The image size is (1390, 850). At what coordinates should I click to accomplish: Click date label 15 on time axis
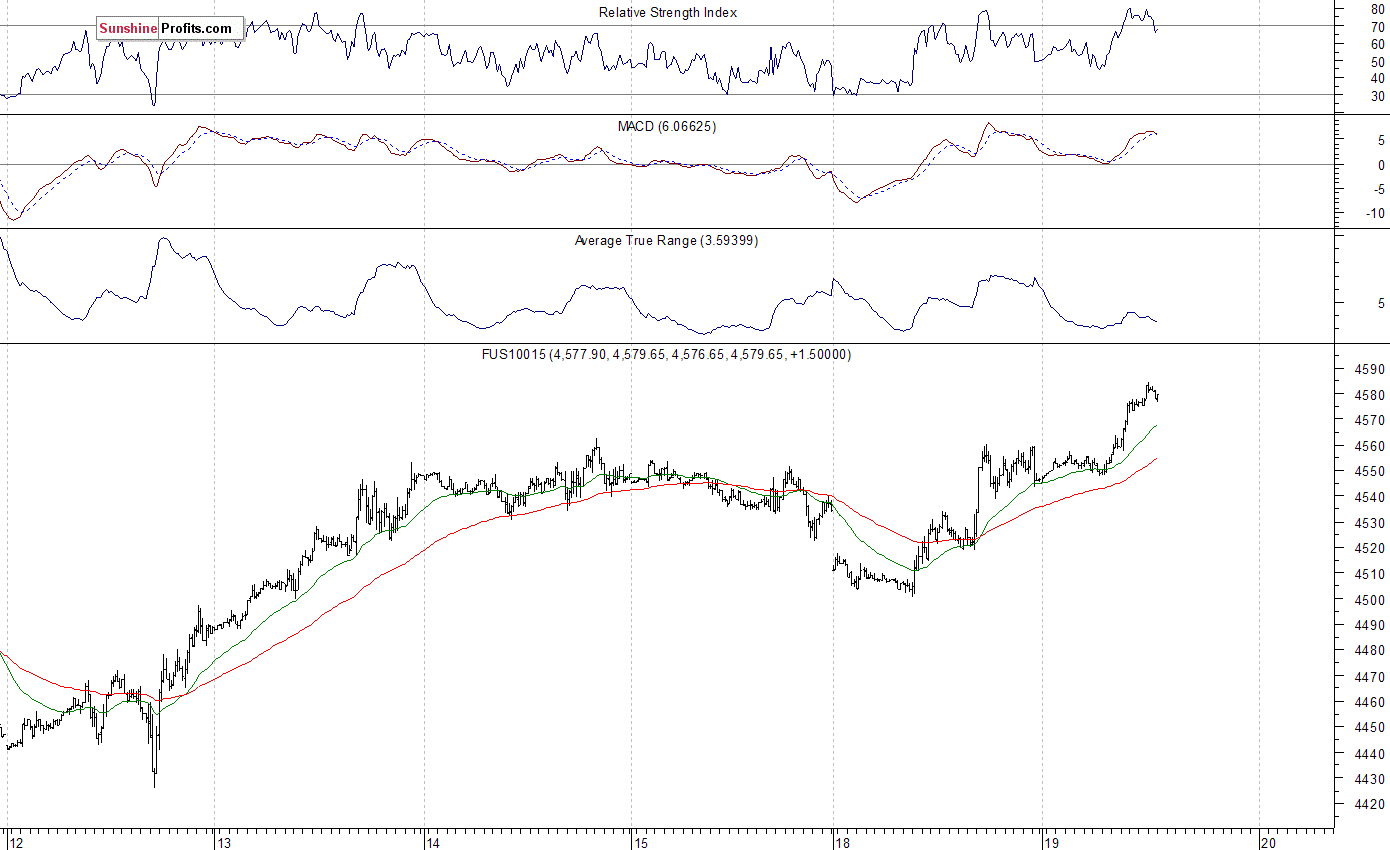[x=641, y=842]
